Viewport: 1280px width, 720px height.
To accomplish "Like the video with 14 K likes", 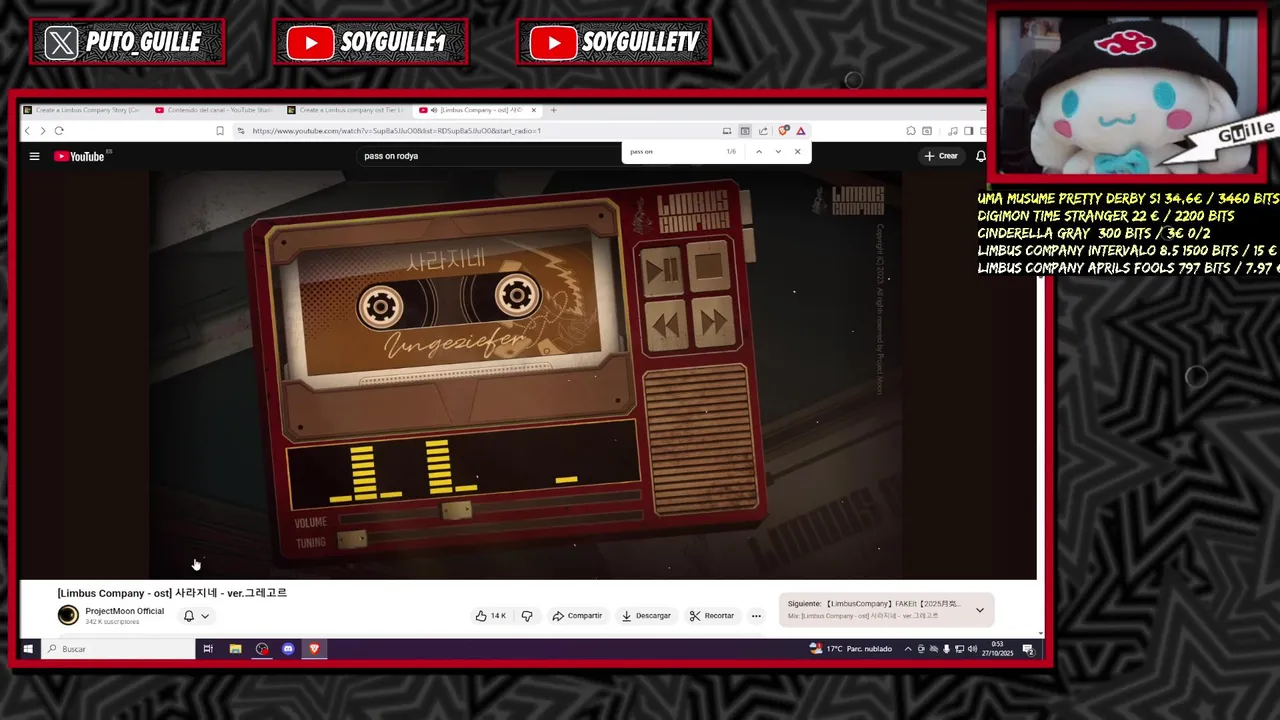I will point(491,616).
